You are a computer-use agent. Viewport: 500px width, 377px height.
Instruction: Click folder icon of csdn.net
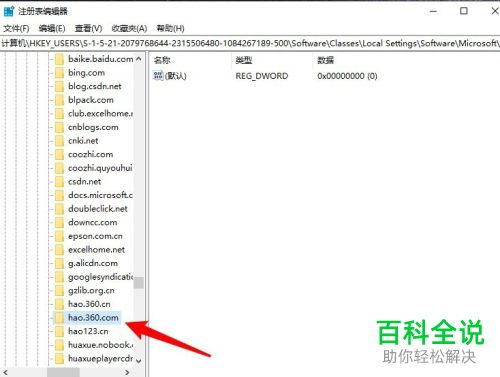[x=59, y=182]
